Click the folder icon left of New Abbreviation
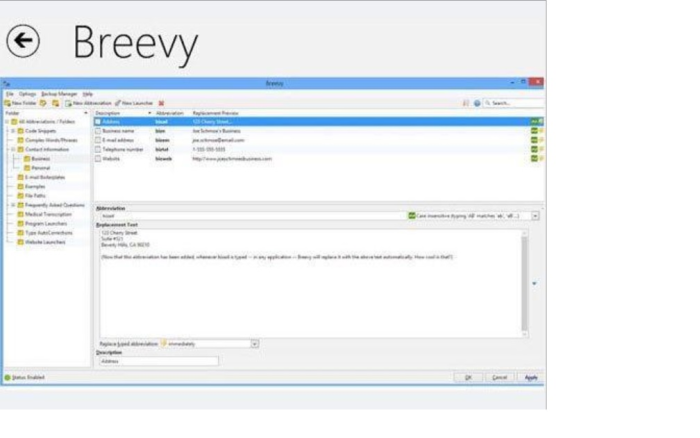Viewport: 700px width, 438px height. pyautogui.click(x=55, y=103)
